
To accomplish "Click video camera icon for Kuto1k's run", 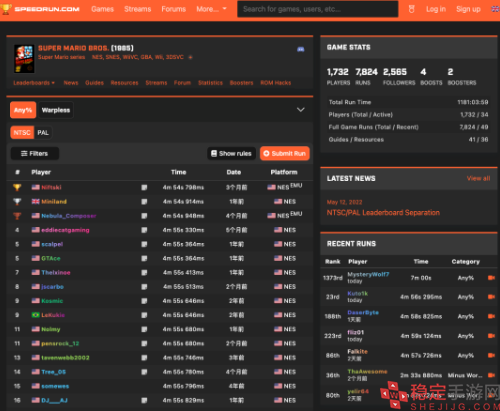I will pyautogui.click(x=491, y=297).
